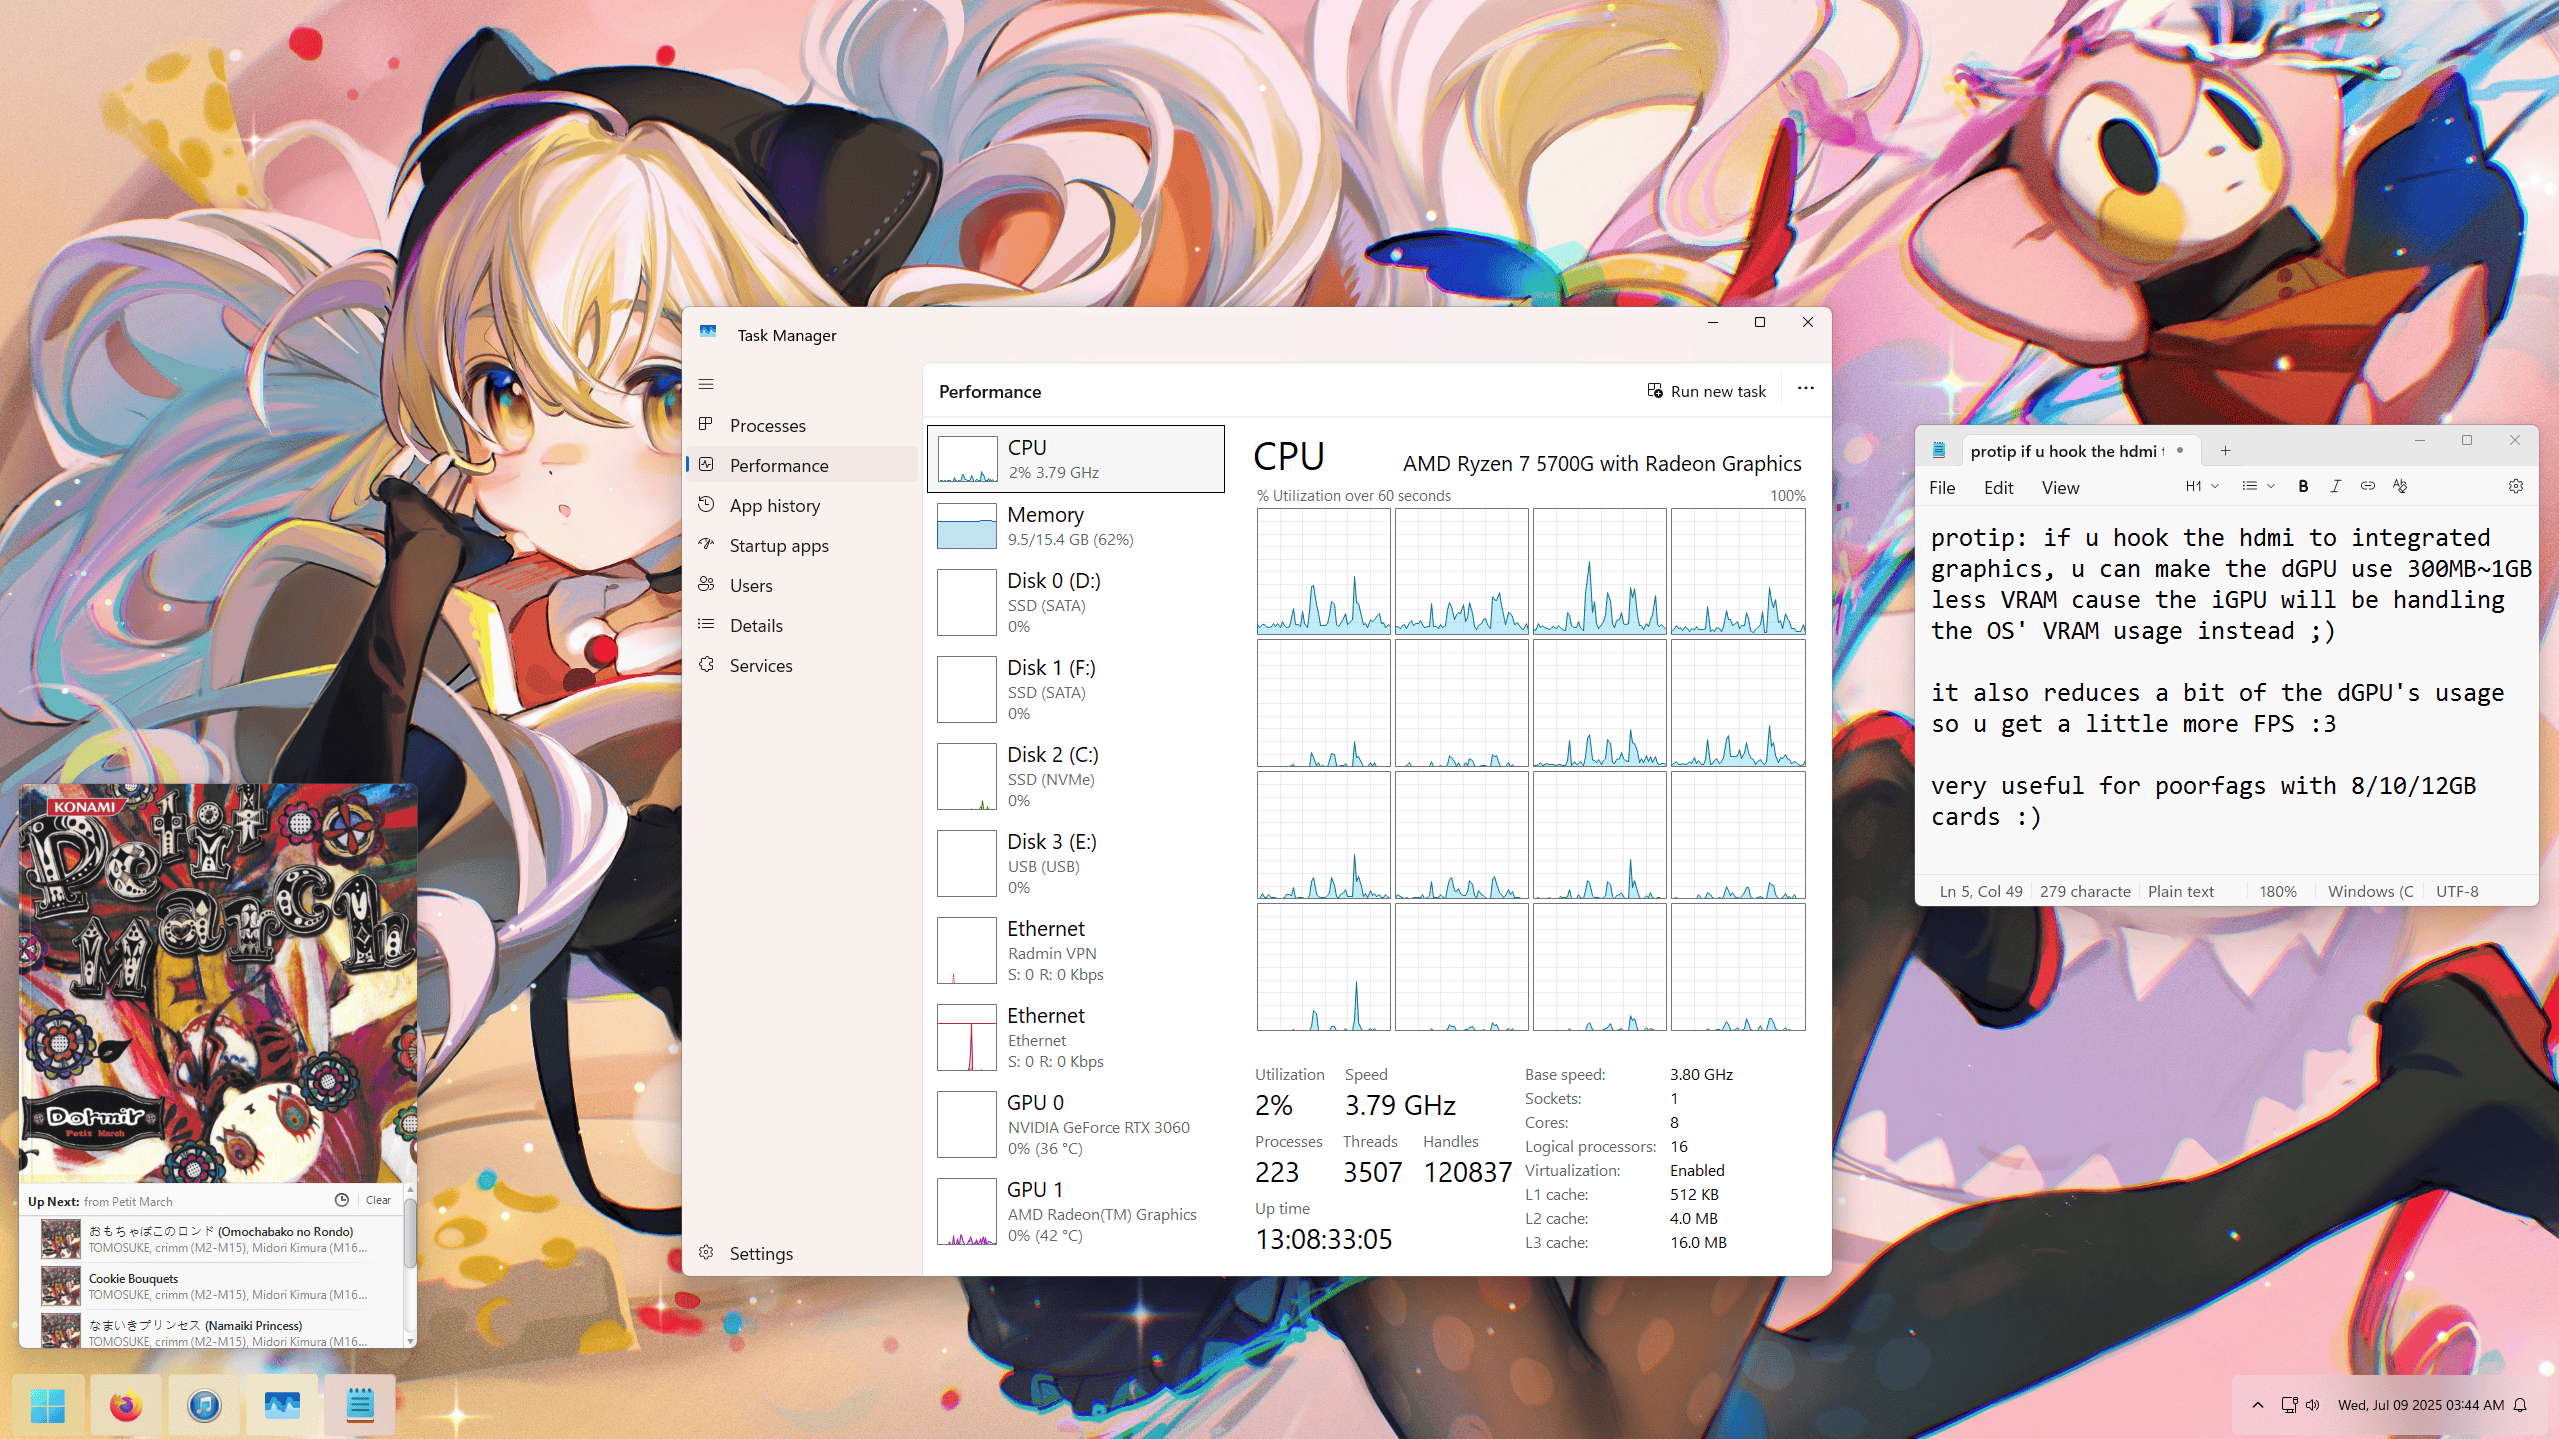Image resolution: width=2559 pixels, height=1439 pixels.
Task: Select the Radmin VPN Ethernet graph thumbnail
Action: (967, 950)
